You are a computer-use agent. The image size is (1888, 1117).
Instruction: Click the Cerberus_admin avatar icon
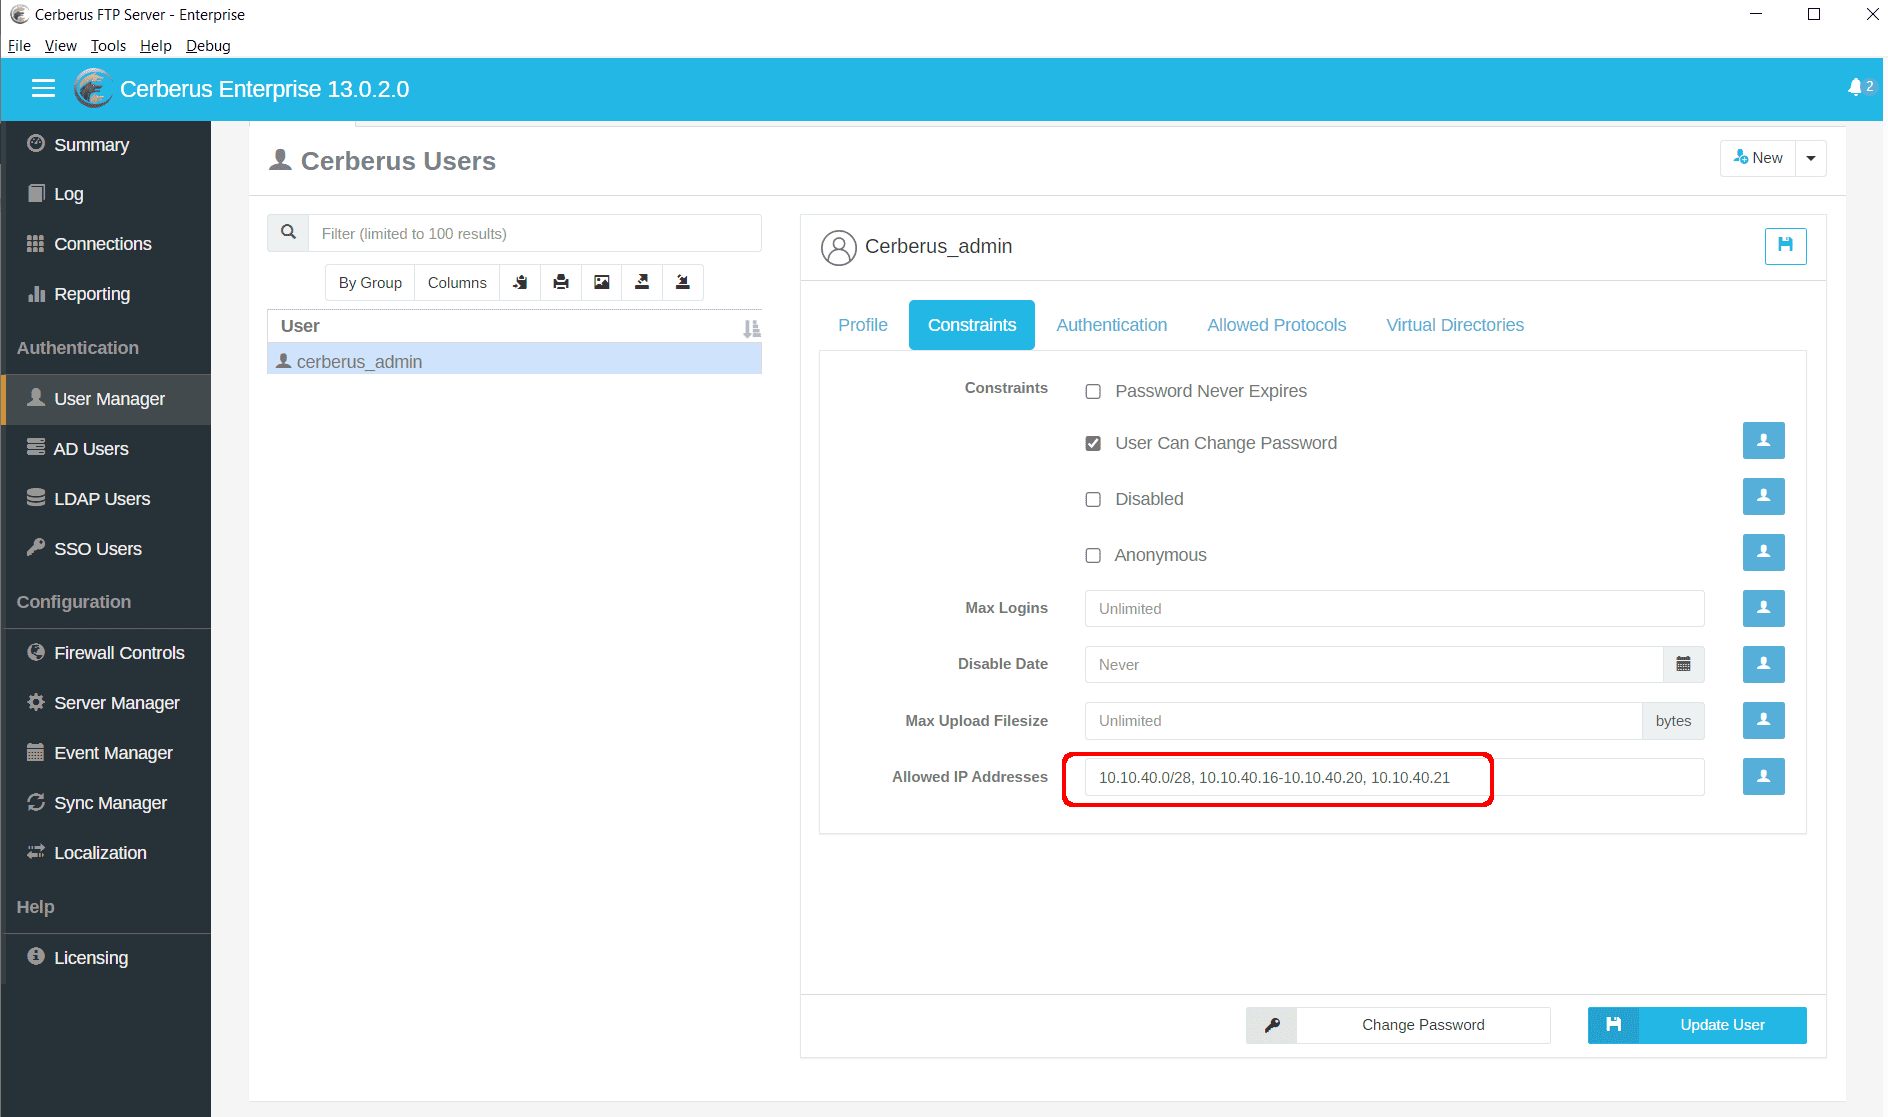pyautogui.click(x=838, y=247)
